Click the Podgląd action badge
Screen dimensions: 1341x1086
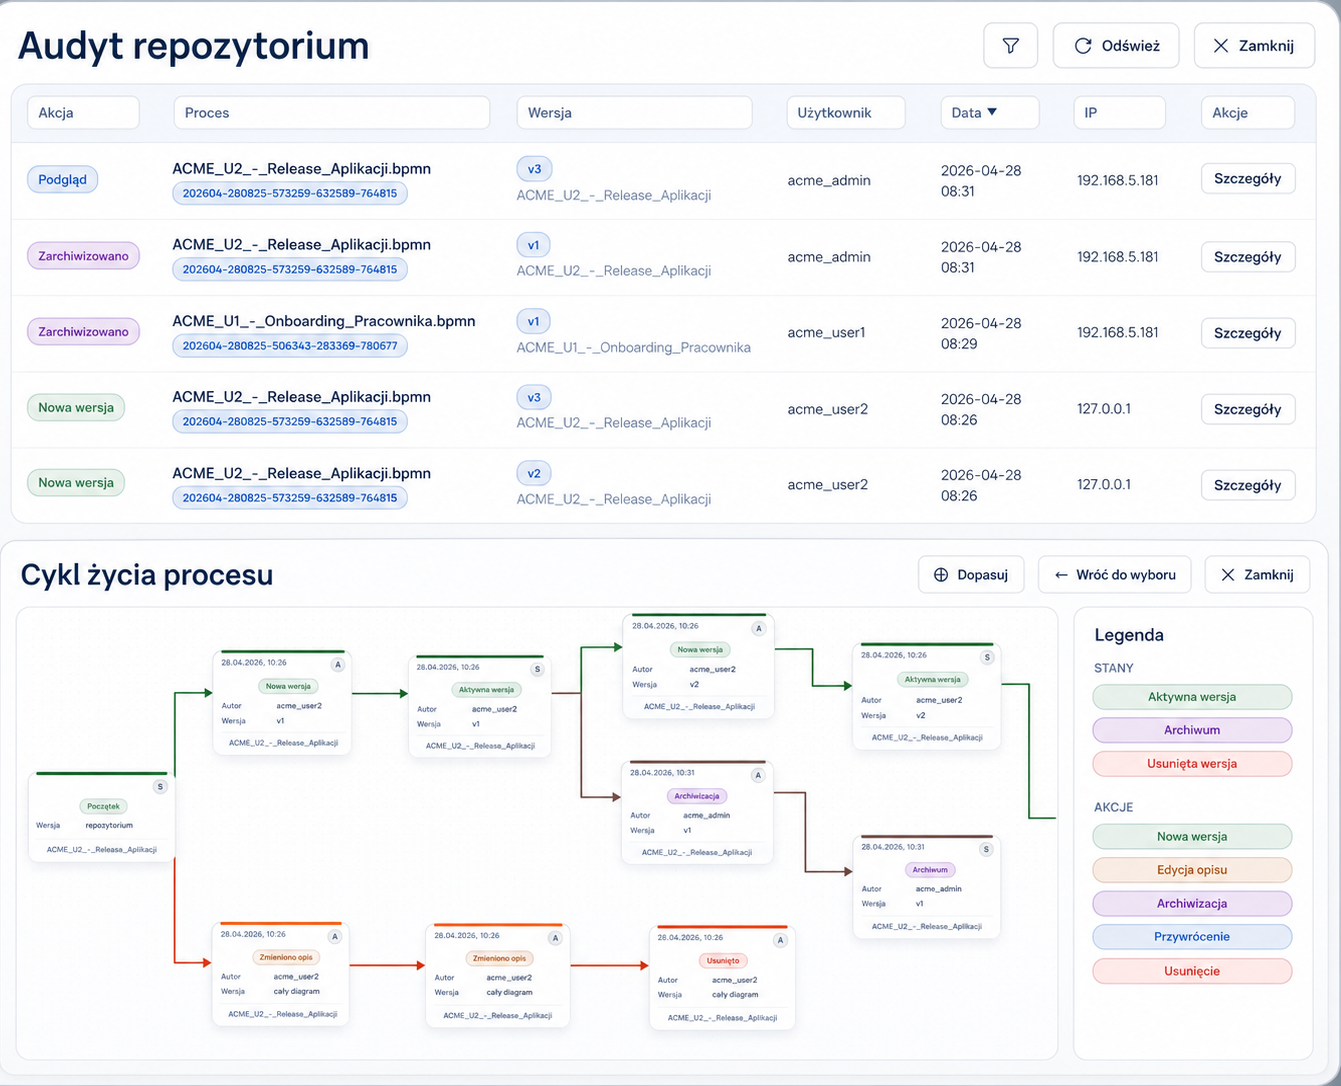click(62, 180)
